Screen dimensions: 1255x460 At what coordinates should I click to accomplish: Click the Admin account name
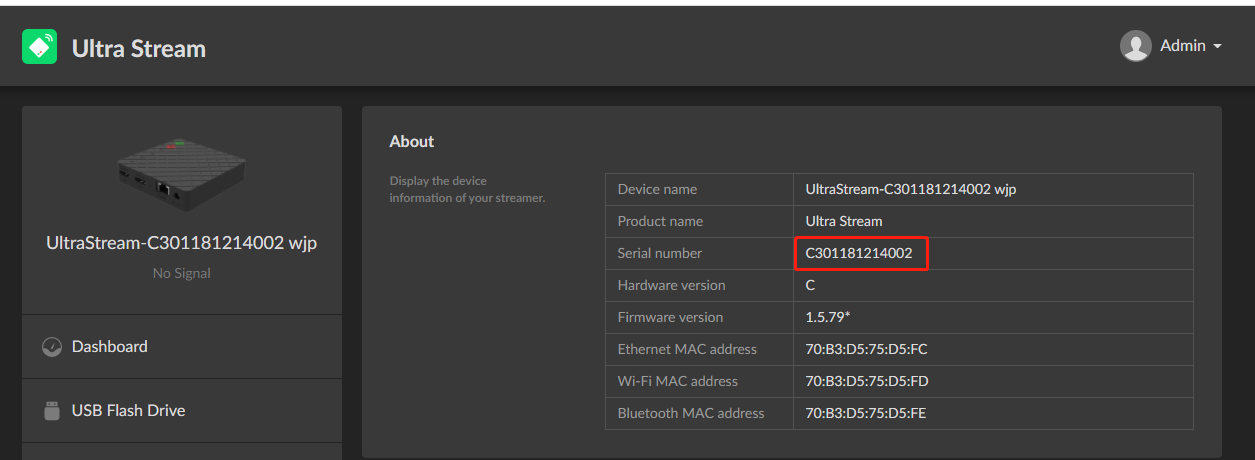1183,46
